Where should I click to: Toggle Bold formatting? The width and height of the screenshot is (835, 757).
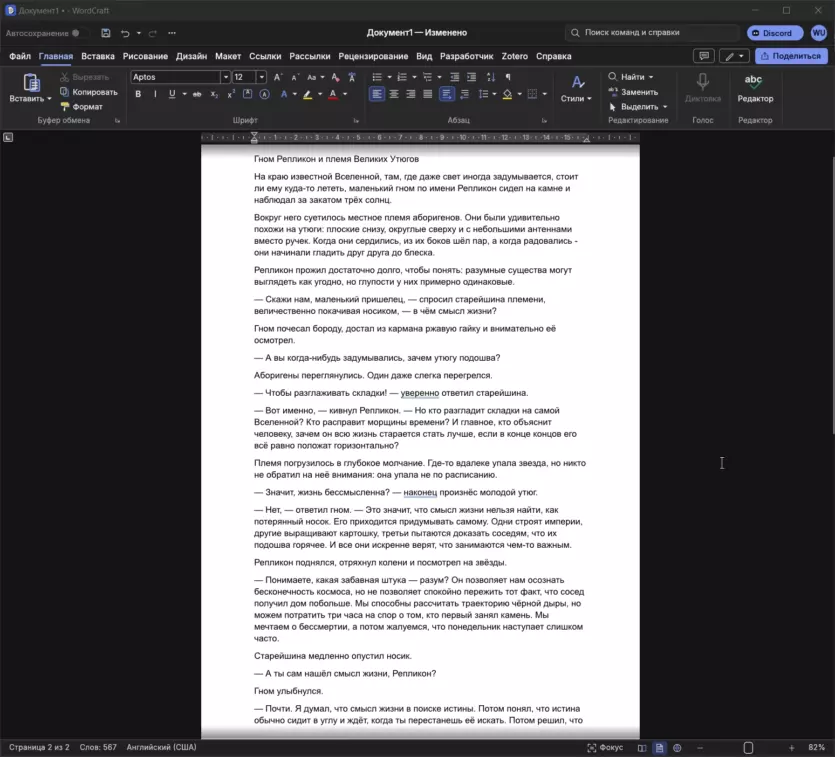point(138,94)
